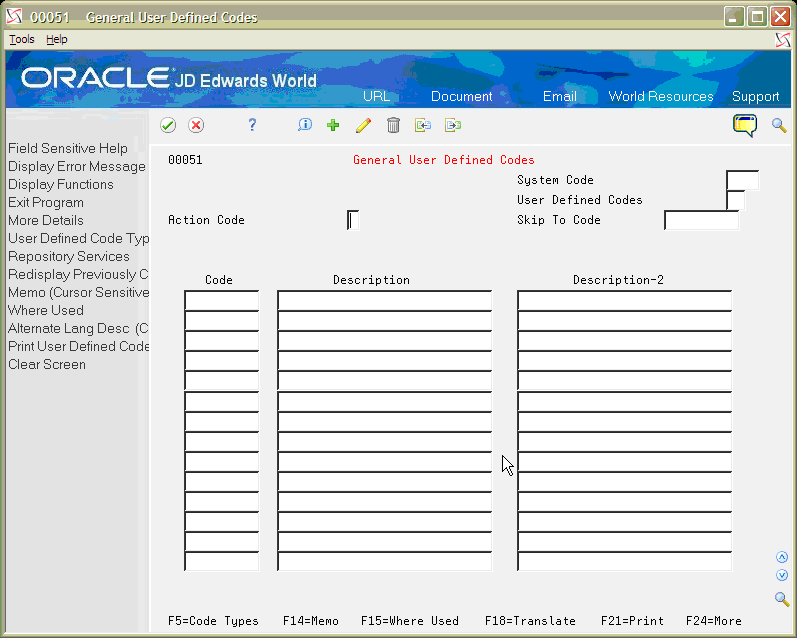Choose Clear Screen option
Viewport: 797px width, 638px height.
(47, 364)
